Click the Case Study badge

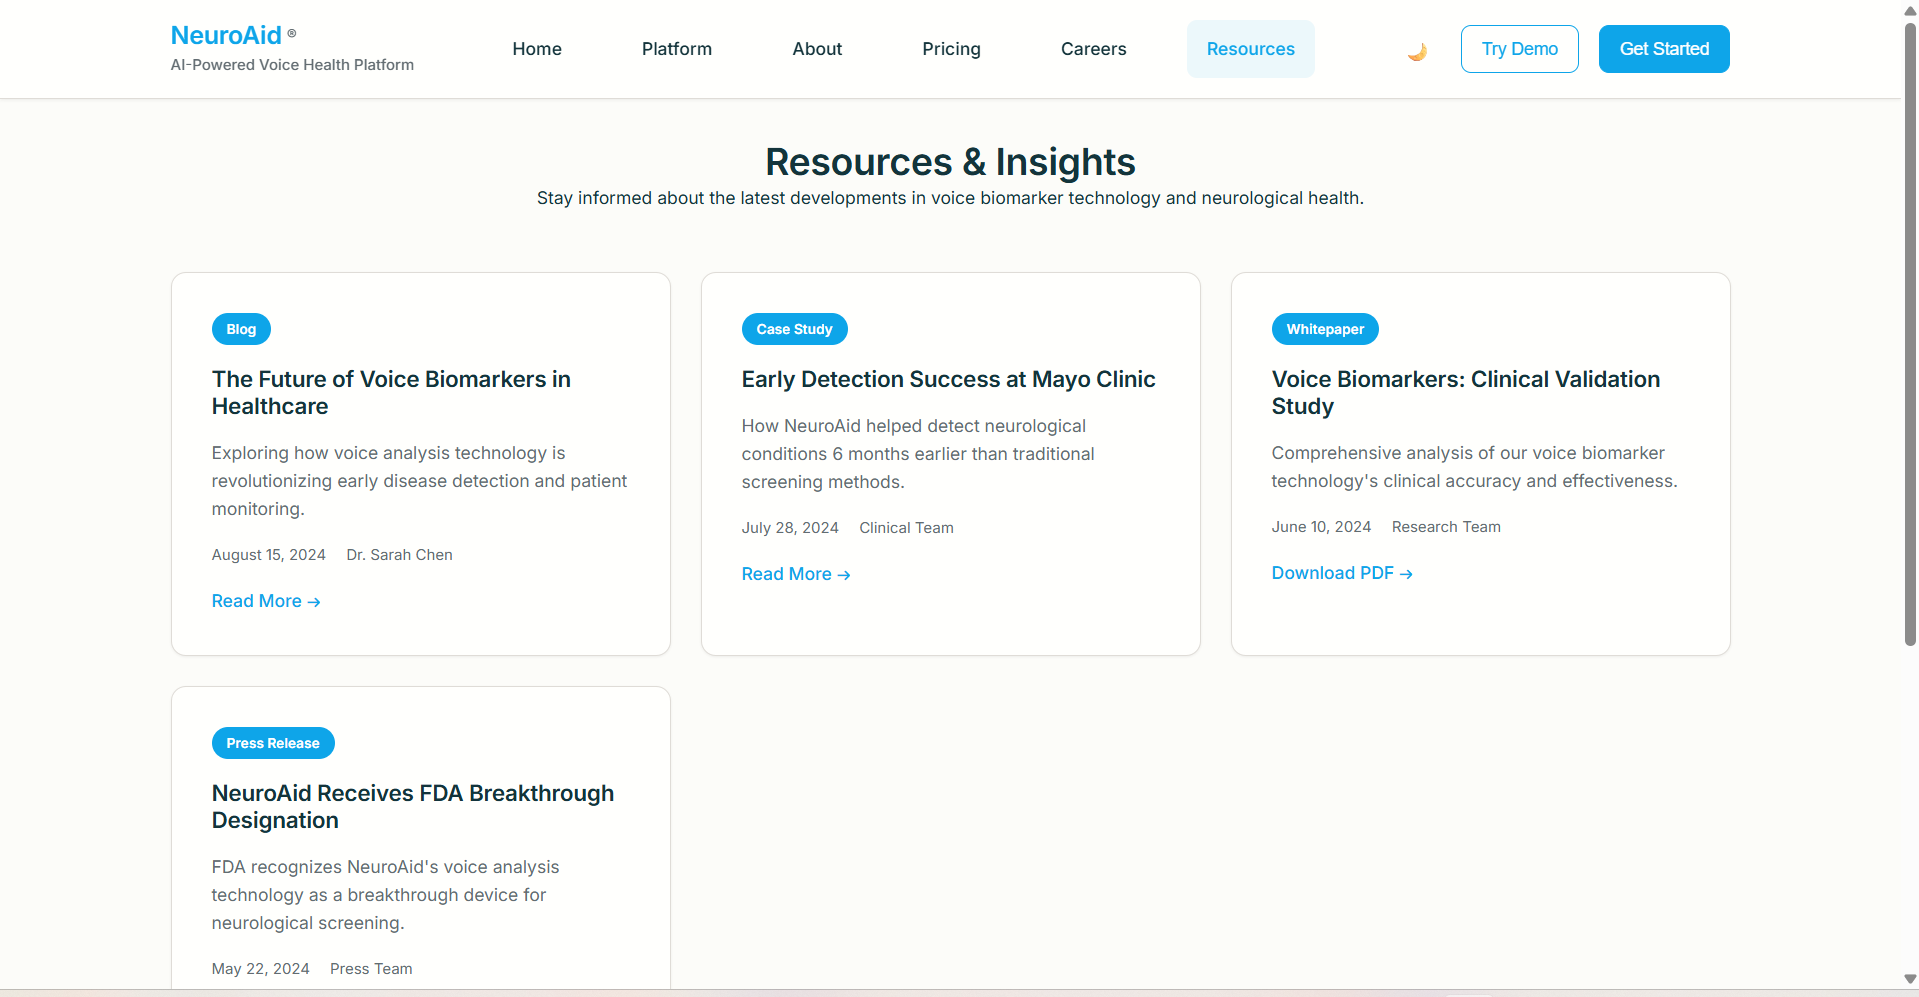pyautogui.click(x=794, y=329)
